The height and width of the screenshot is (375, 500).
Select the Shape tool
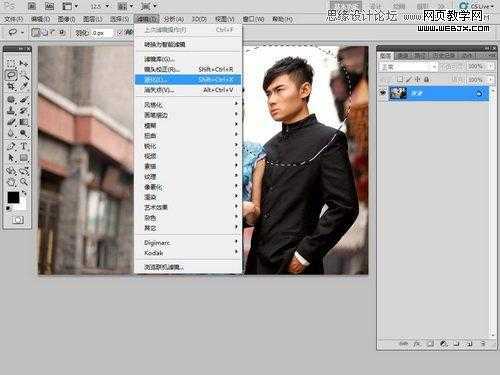(x=24, y=158)
